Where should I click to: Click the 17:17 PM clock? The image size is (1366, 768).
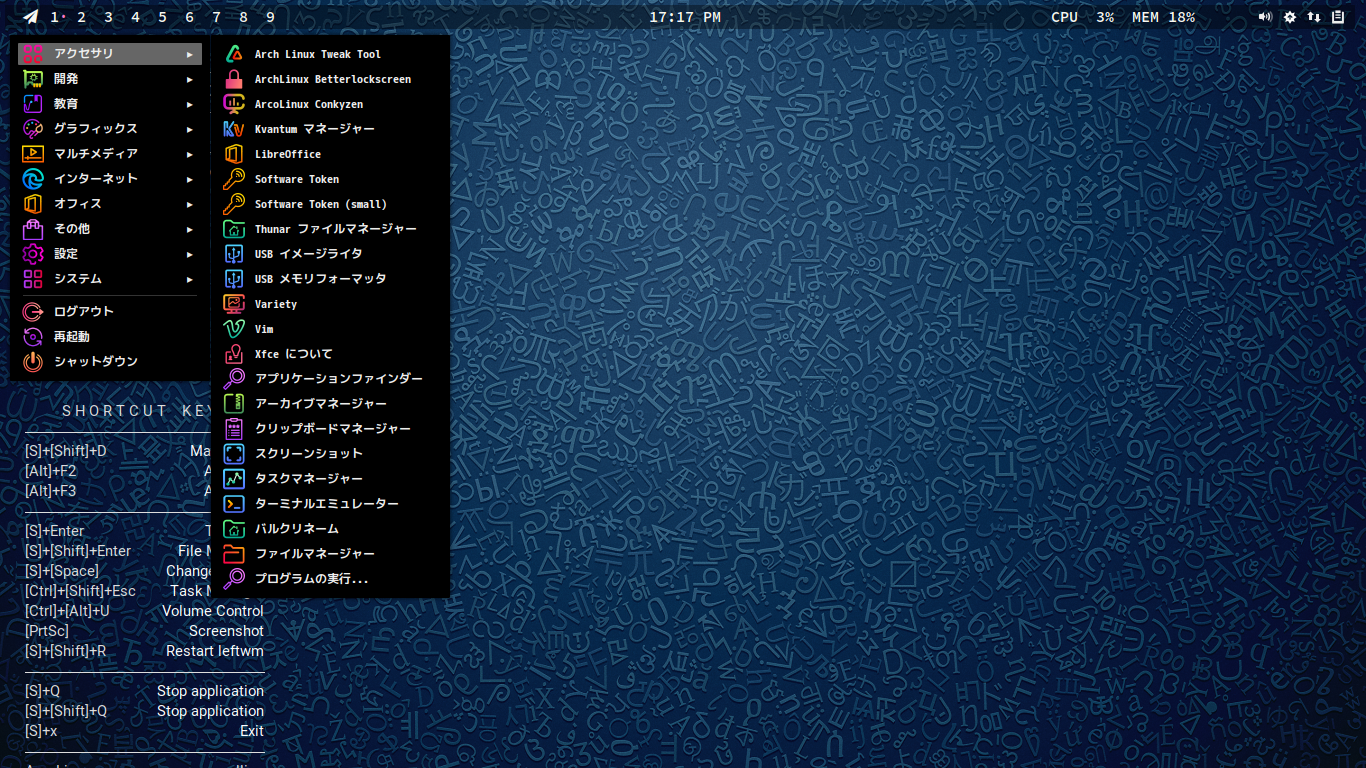point(685,17)
